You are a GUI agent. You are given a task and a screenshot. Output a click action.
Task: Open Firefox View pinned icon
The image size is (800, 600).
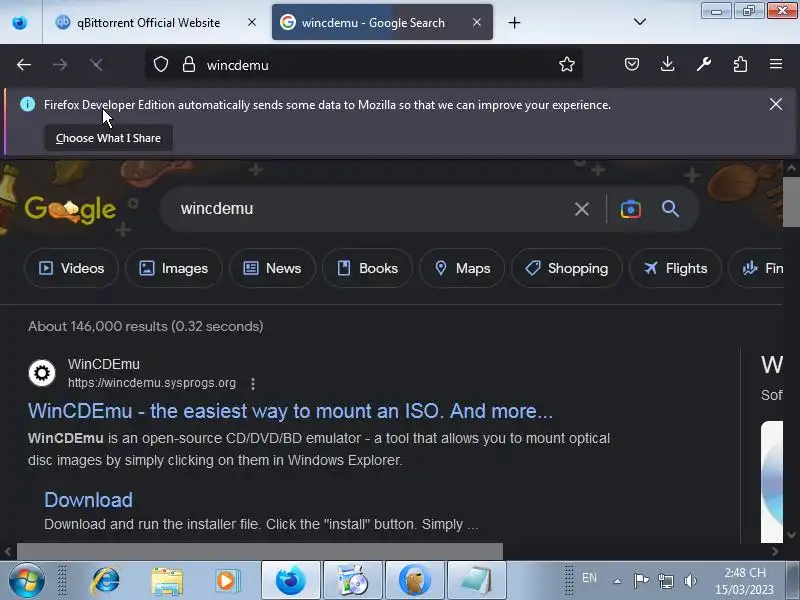tap(20, 22)
